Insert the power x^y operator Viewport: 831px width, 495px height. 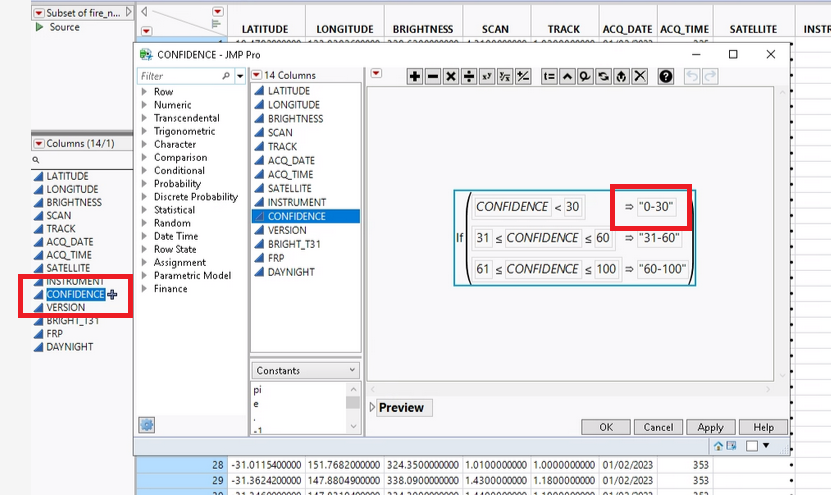[487, 76]
